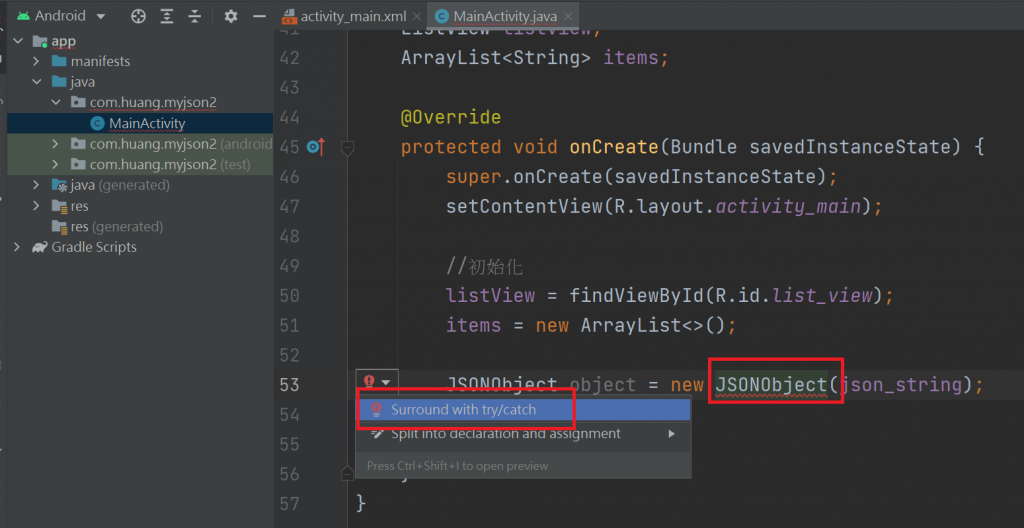1024x528 pixels.
Task: Close the activity_main.xml tab
Action: [417, 17]
